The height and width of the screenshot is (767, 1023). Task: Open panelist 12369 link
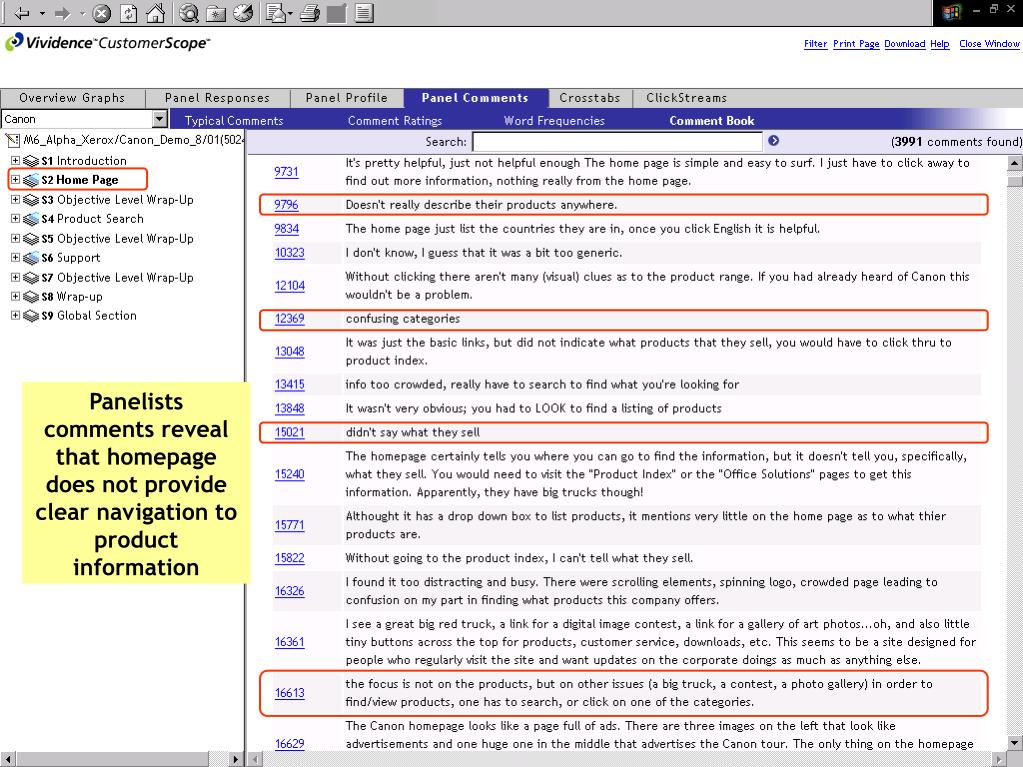click(x=290, y=319)
